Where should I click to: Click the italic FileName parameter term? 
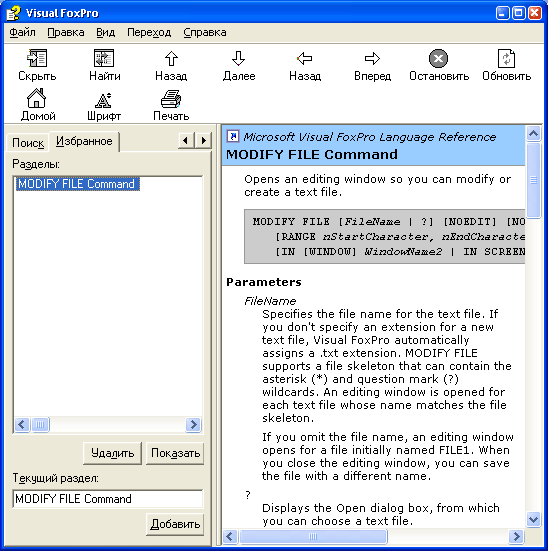click(x=270, y=301)
